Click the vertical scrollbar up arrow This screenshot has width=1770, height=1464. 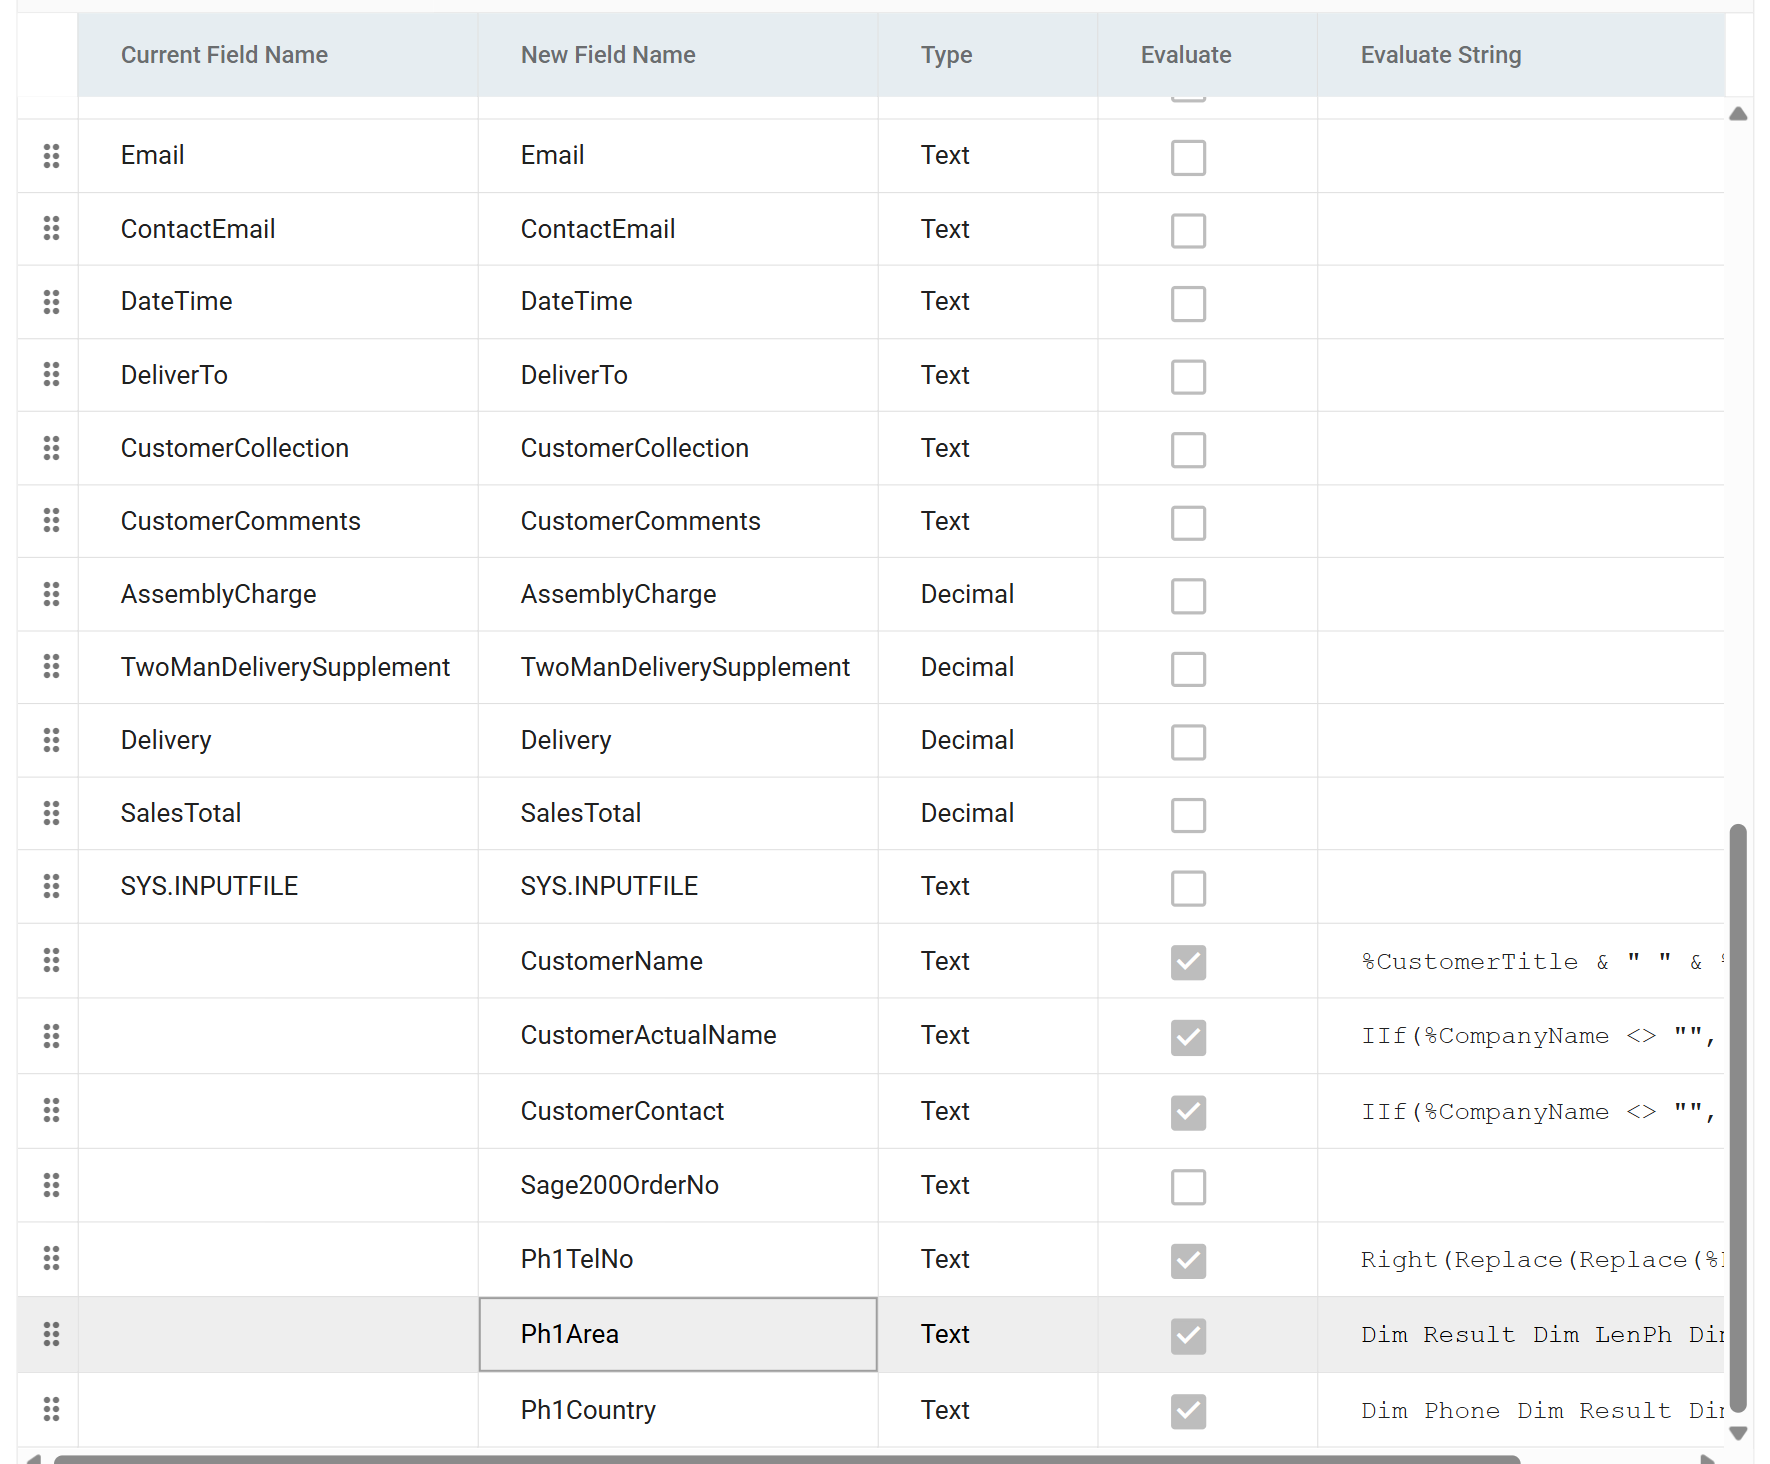coord(1738,114)
